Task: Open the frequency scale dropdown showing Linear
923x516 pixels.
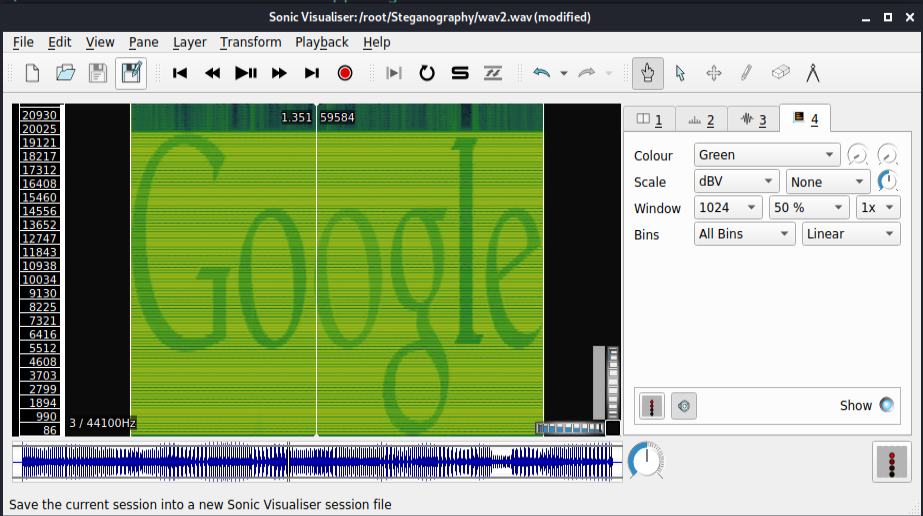Action: point(851,234)
